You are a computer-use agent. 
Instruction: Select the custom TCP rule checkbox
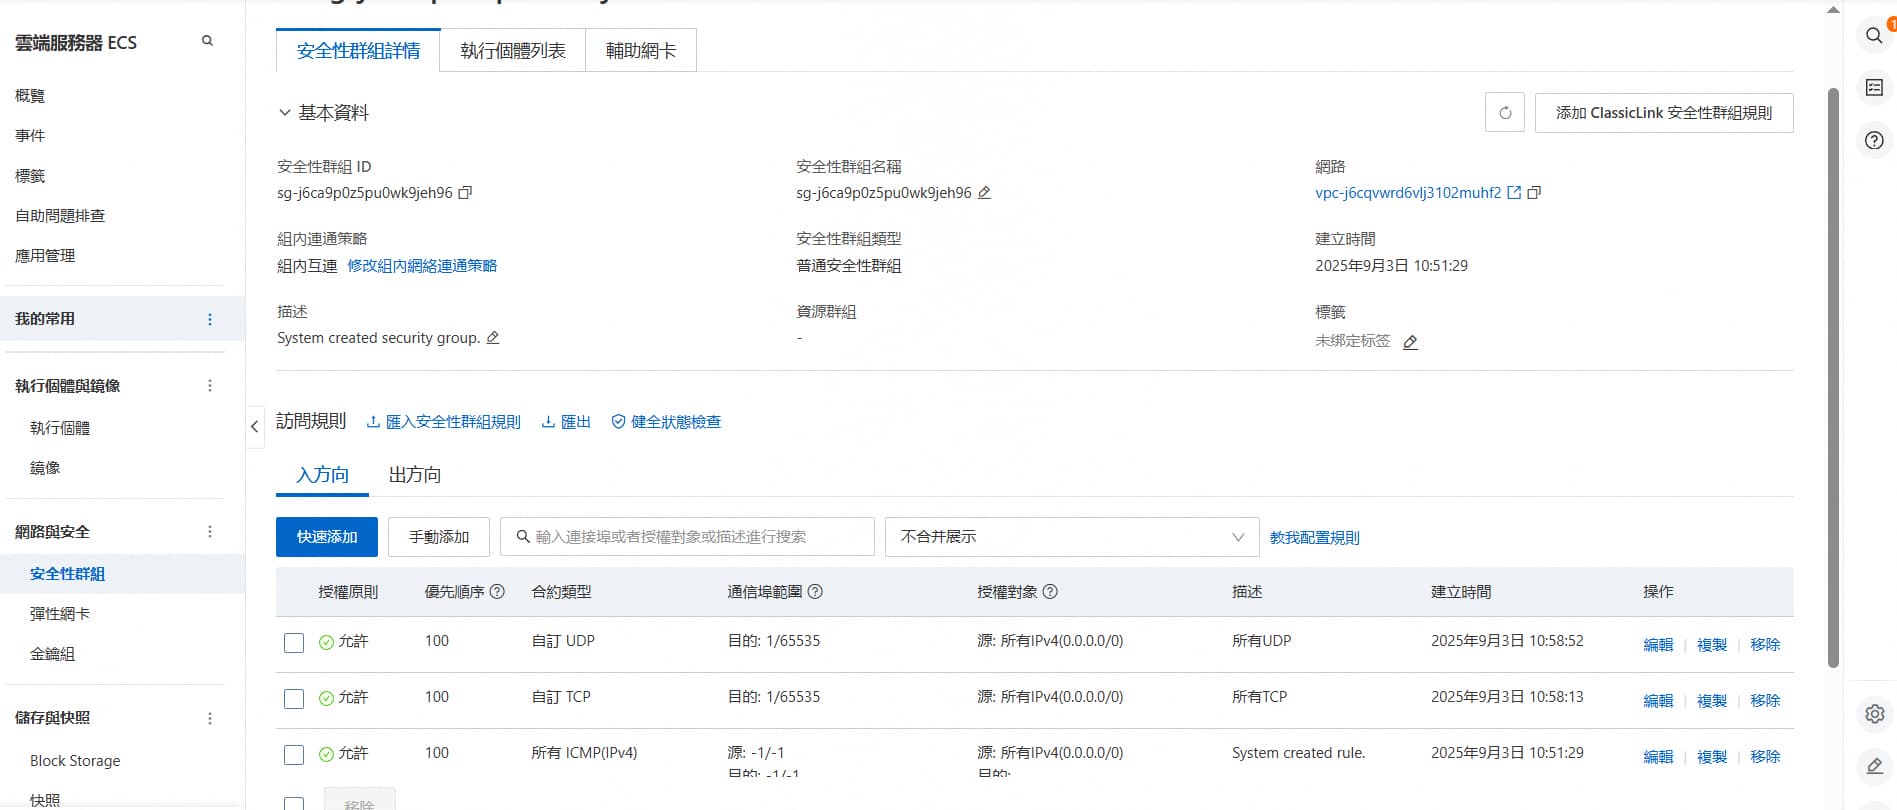point(294,699)
